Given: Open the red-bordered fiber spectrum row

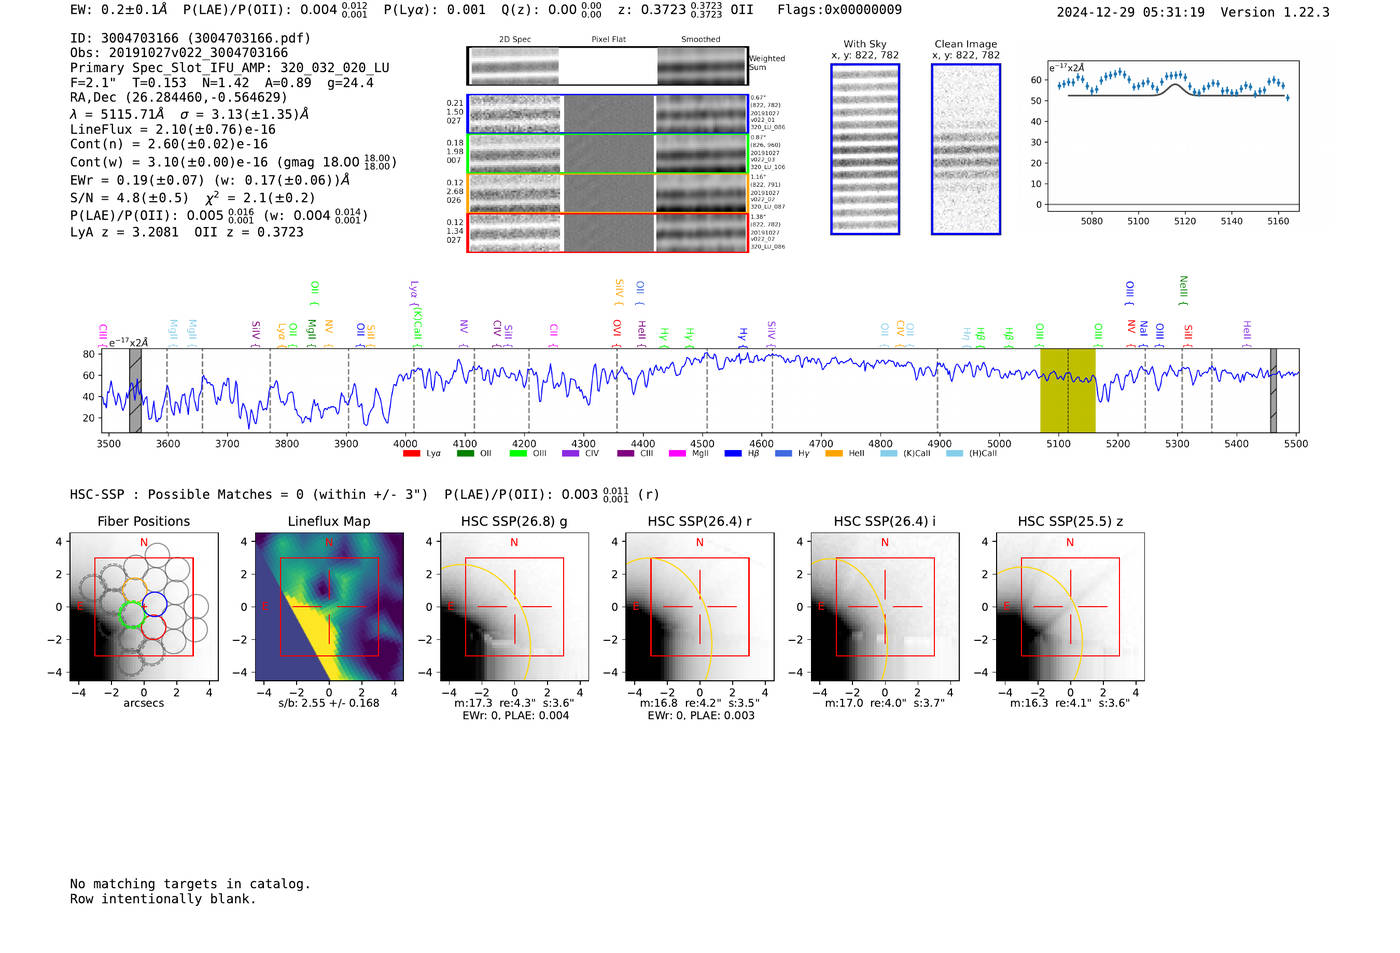Looking at the screenshot, I should click(x=607, y=232).
